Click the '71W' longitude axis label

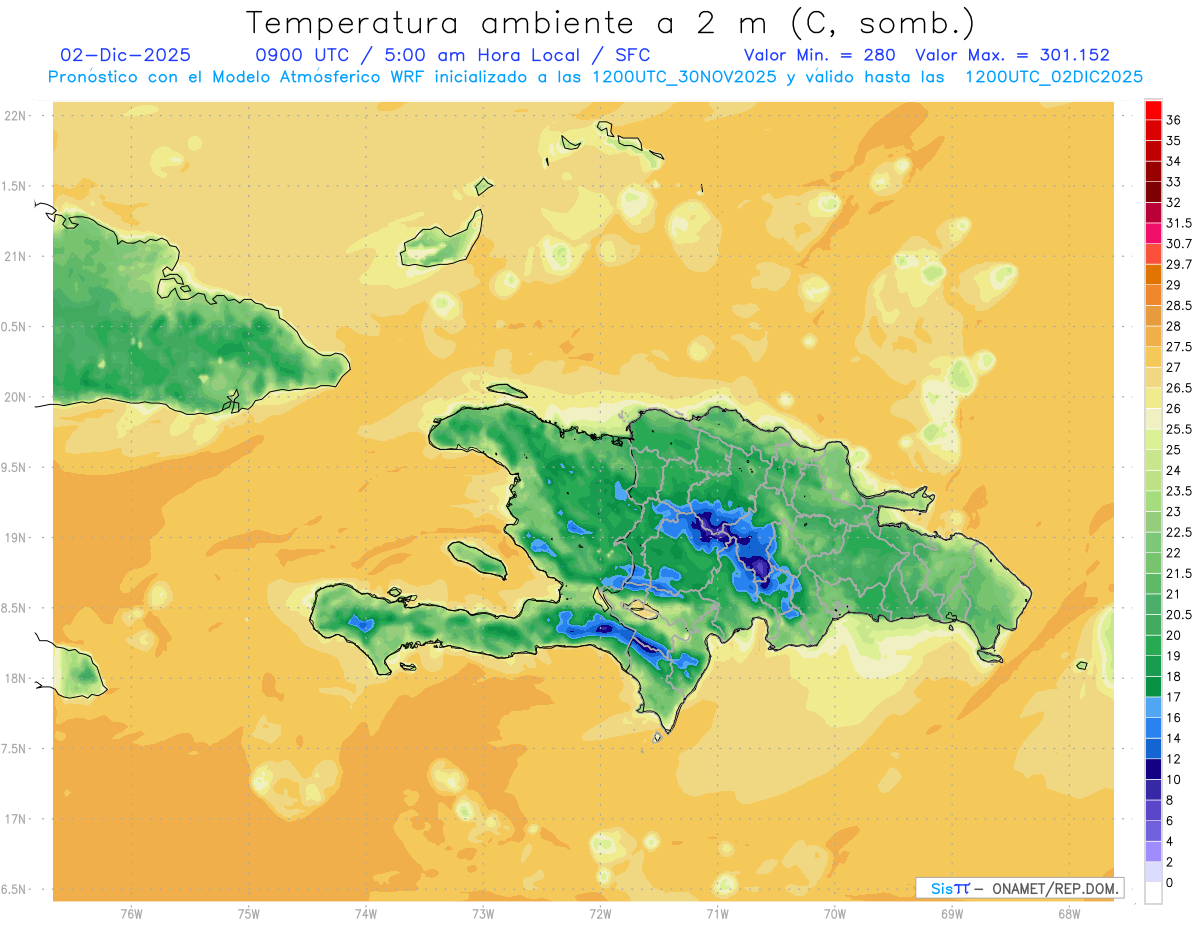pos(717,914)
